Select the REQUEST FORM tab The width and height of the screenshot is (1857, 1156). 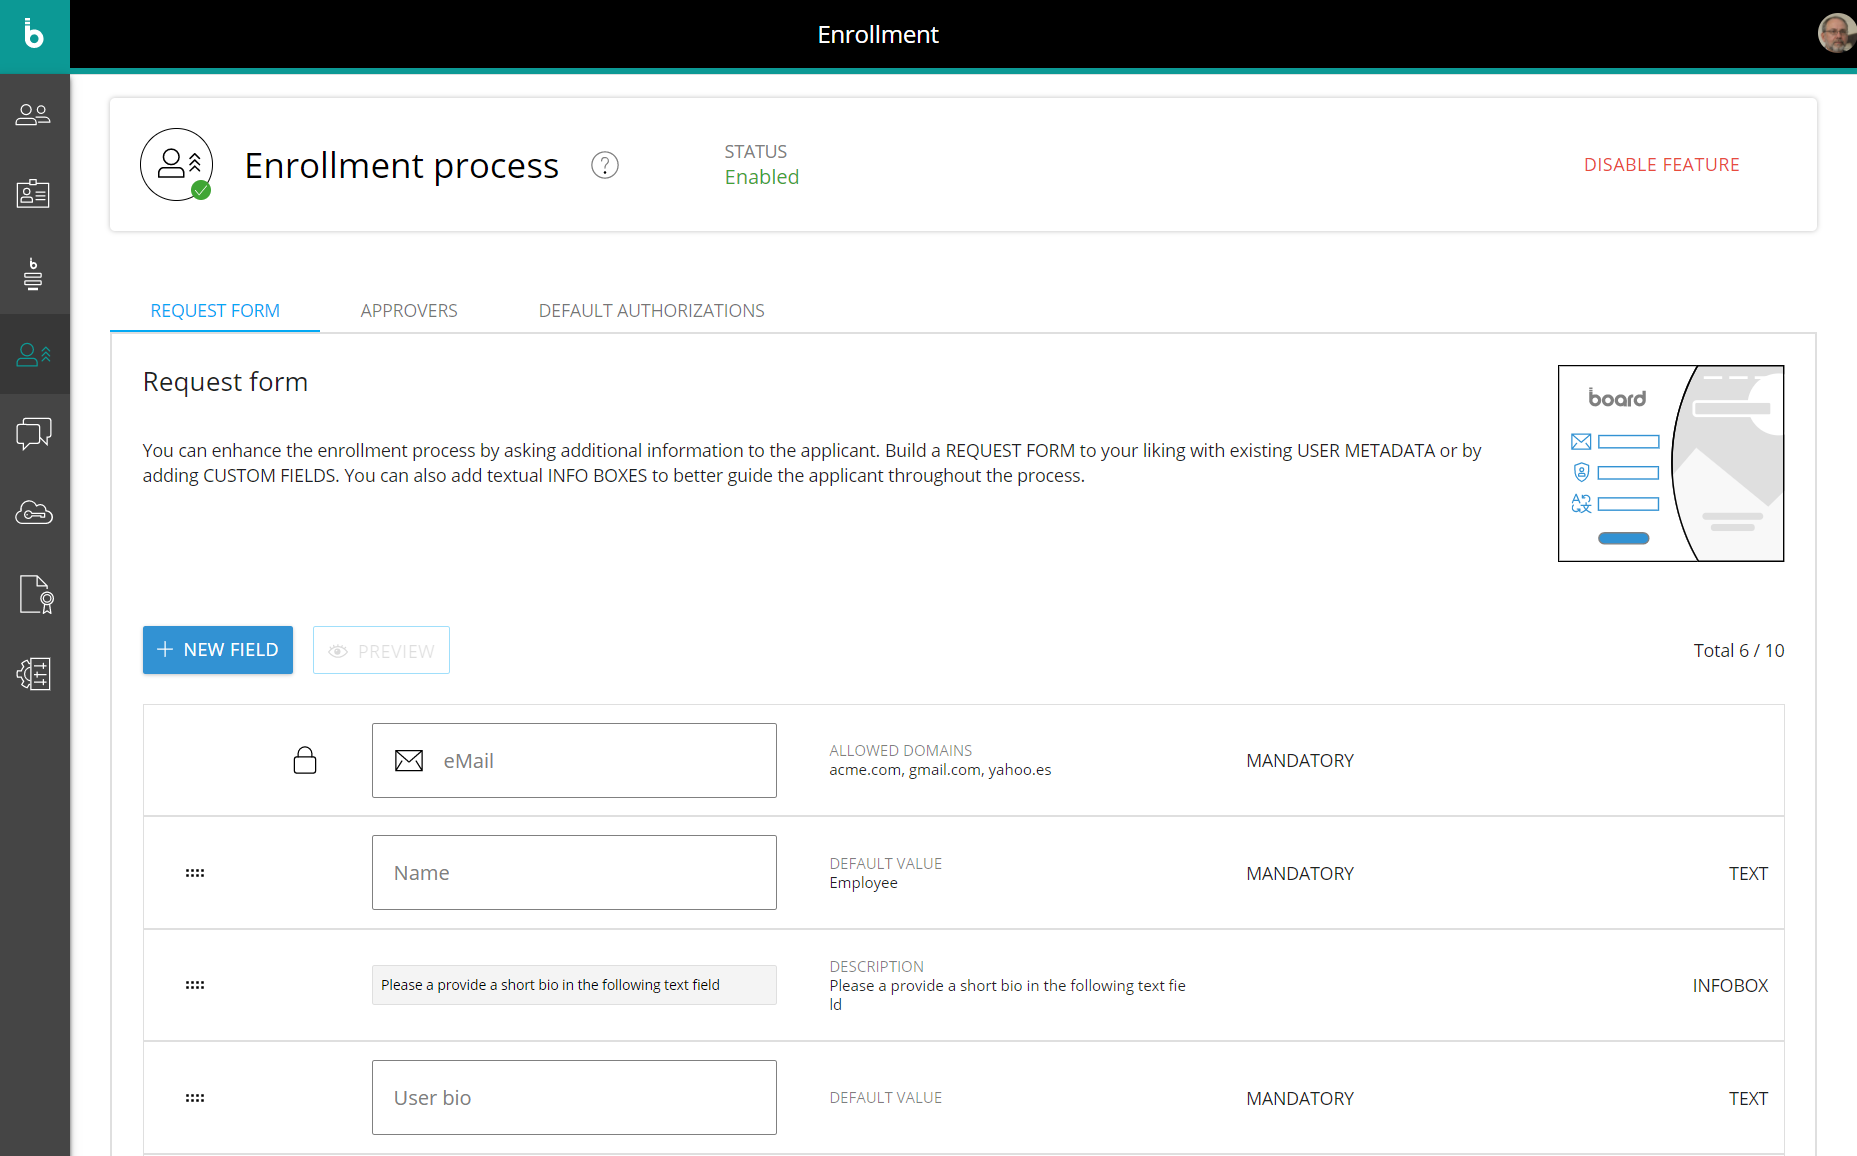[214, 310]
